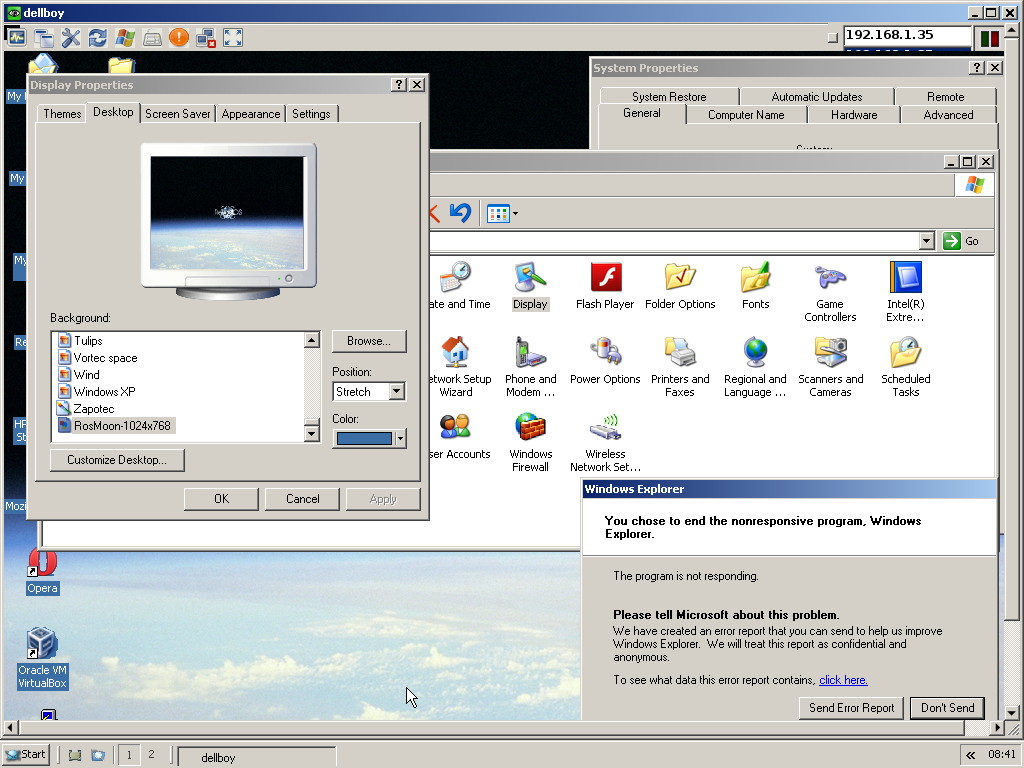Image resolution: width=1024 pixels, height=768 pixels.
Task: Open Power Options icon
Action: (605, 360)
